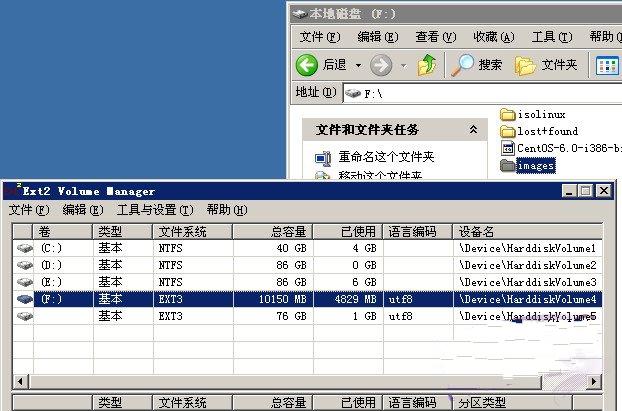
Task: Open Tools and Settings (工具与设置) menu
Action: click(x=155, y=210)
